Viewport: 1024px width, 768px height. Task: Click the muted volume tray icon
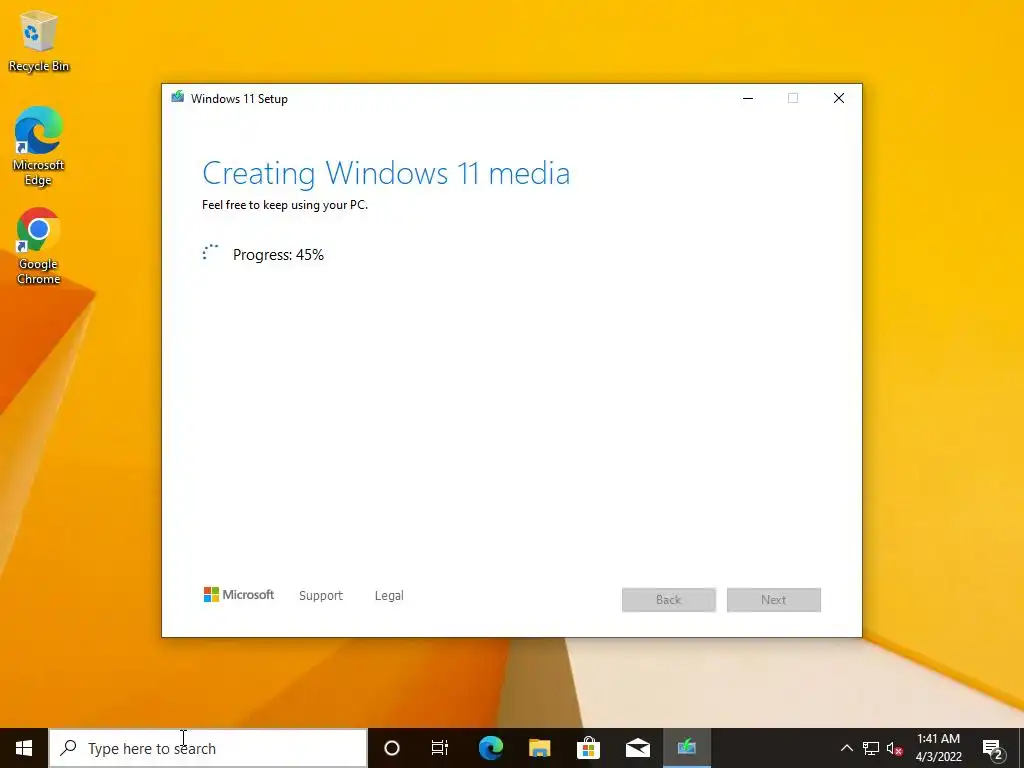[x=895, y=748]
